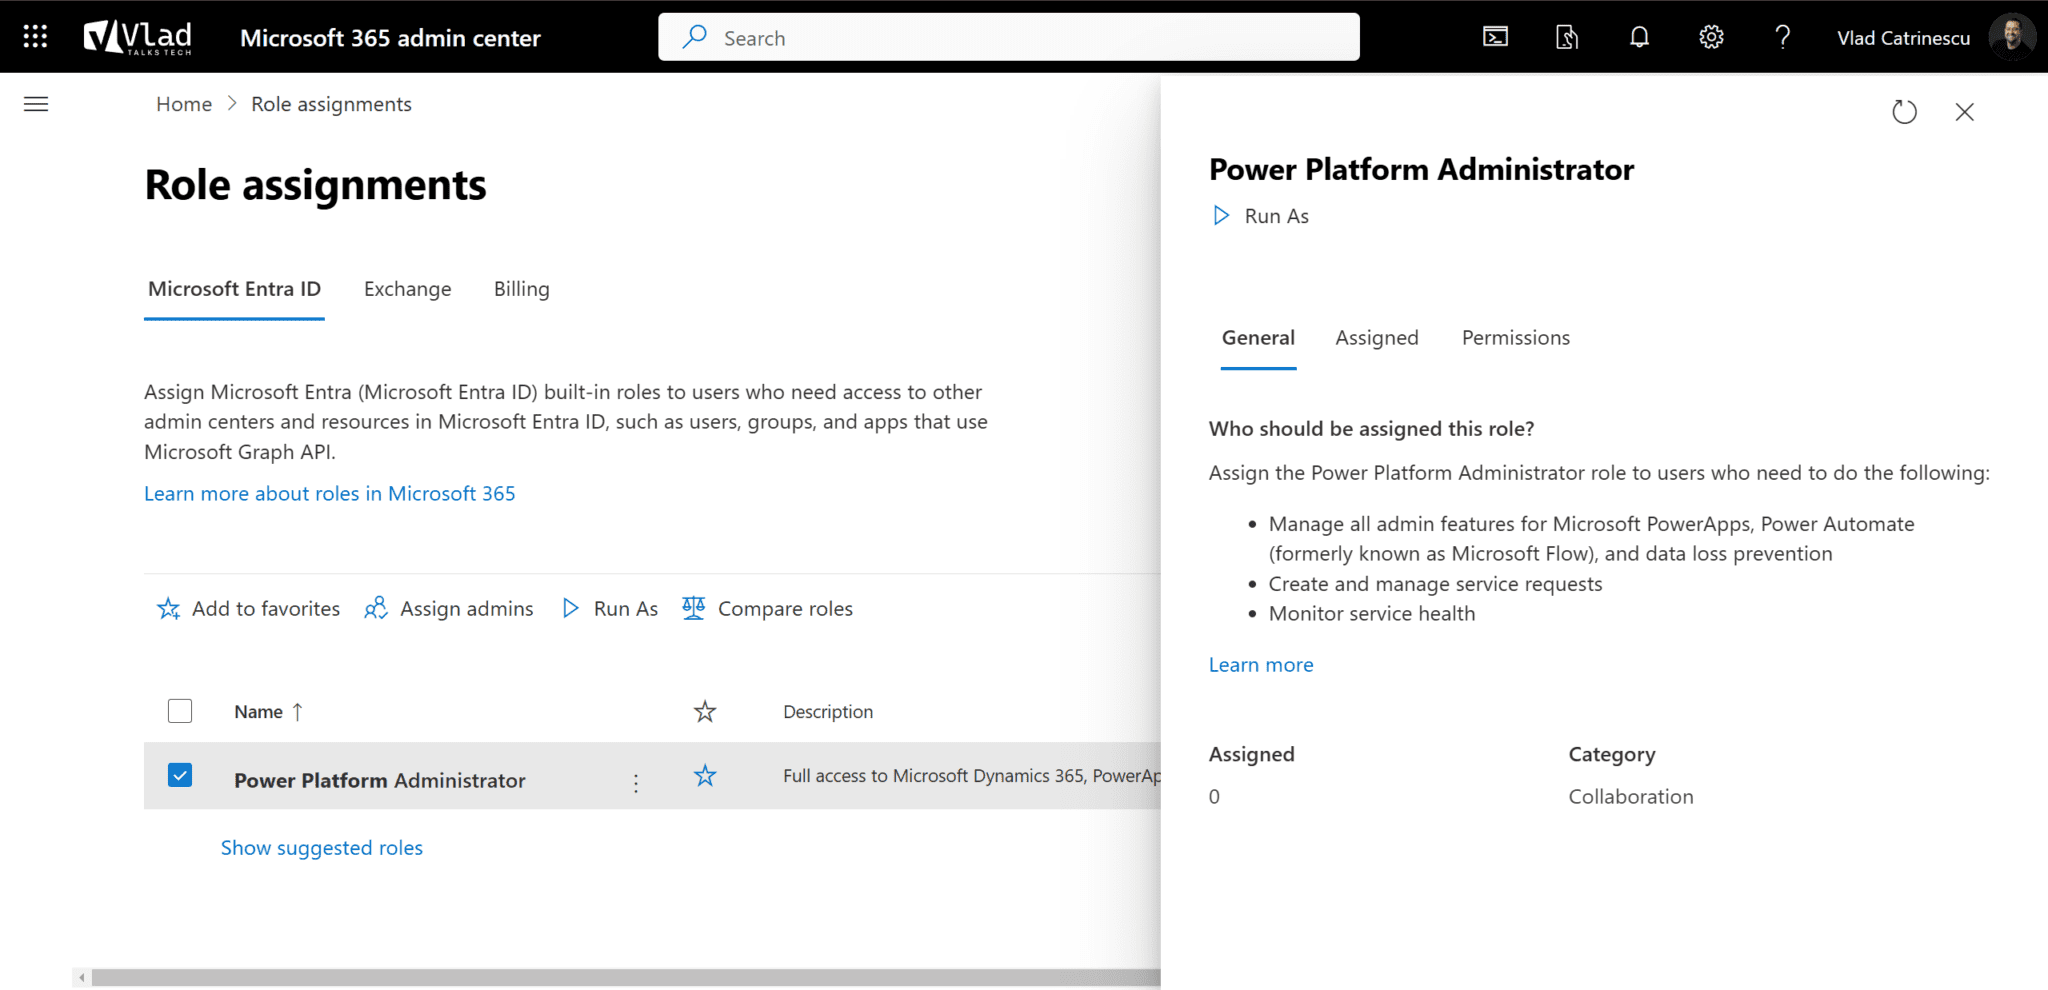Deselect the Power Platform Administrator checkbox
The height and width of the screenshot is (990, 2048).
180,775
